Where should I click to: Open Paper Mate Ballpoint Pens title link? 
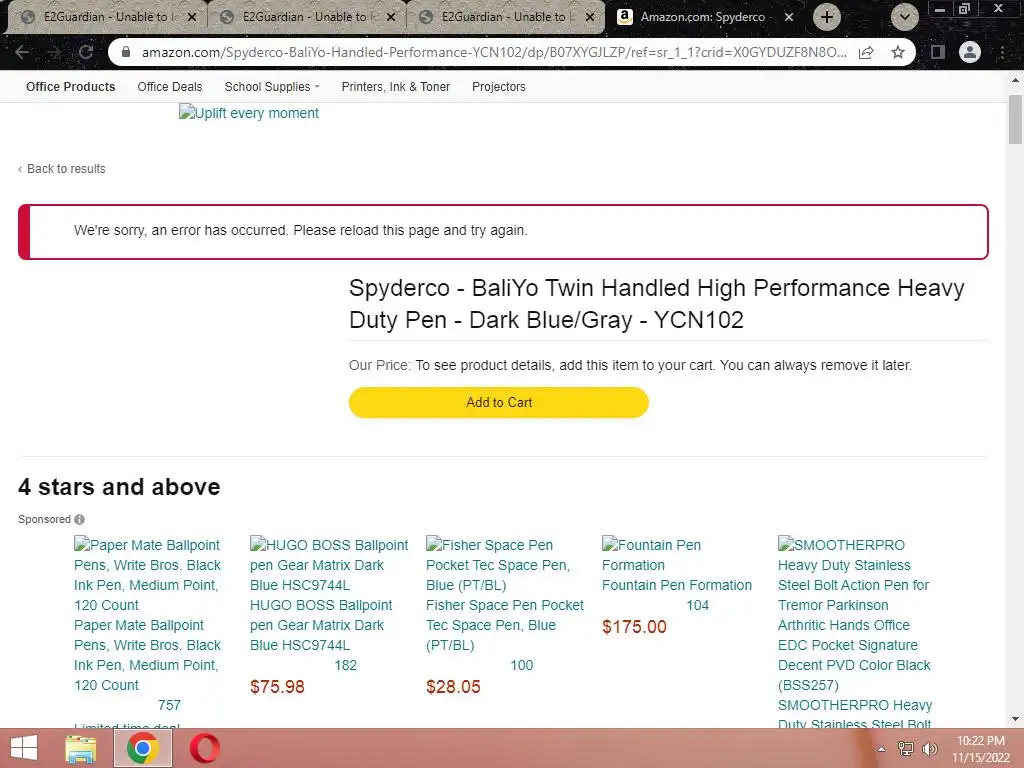(x=147, y=655)
